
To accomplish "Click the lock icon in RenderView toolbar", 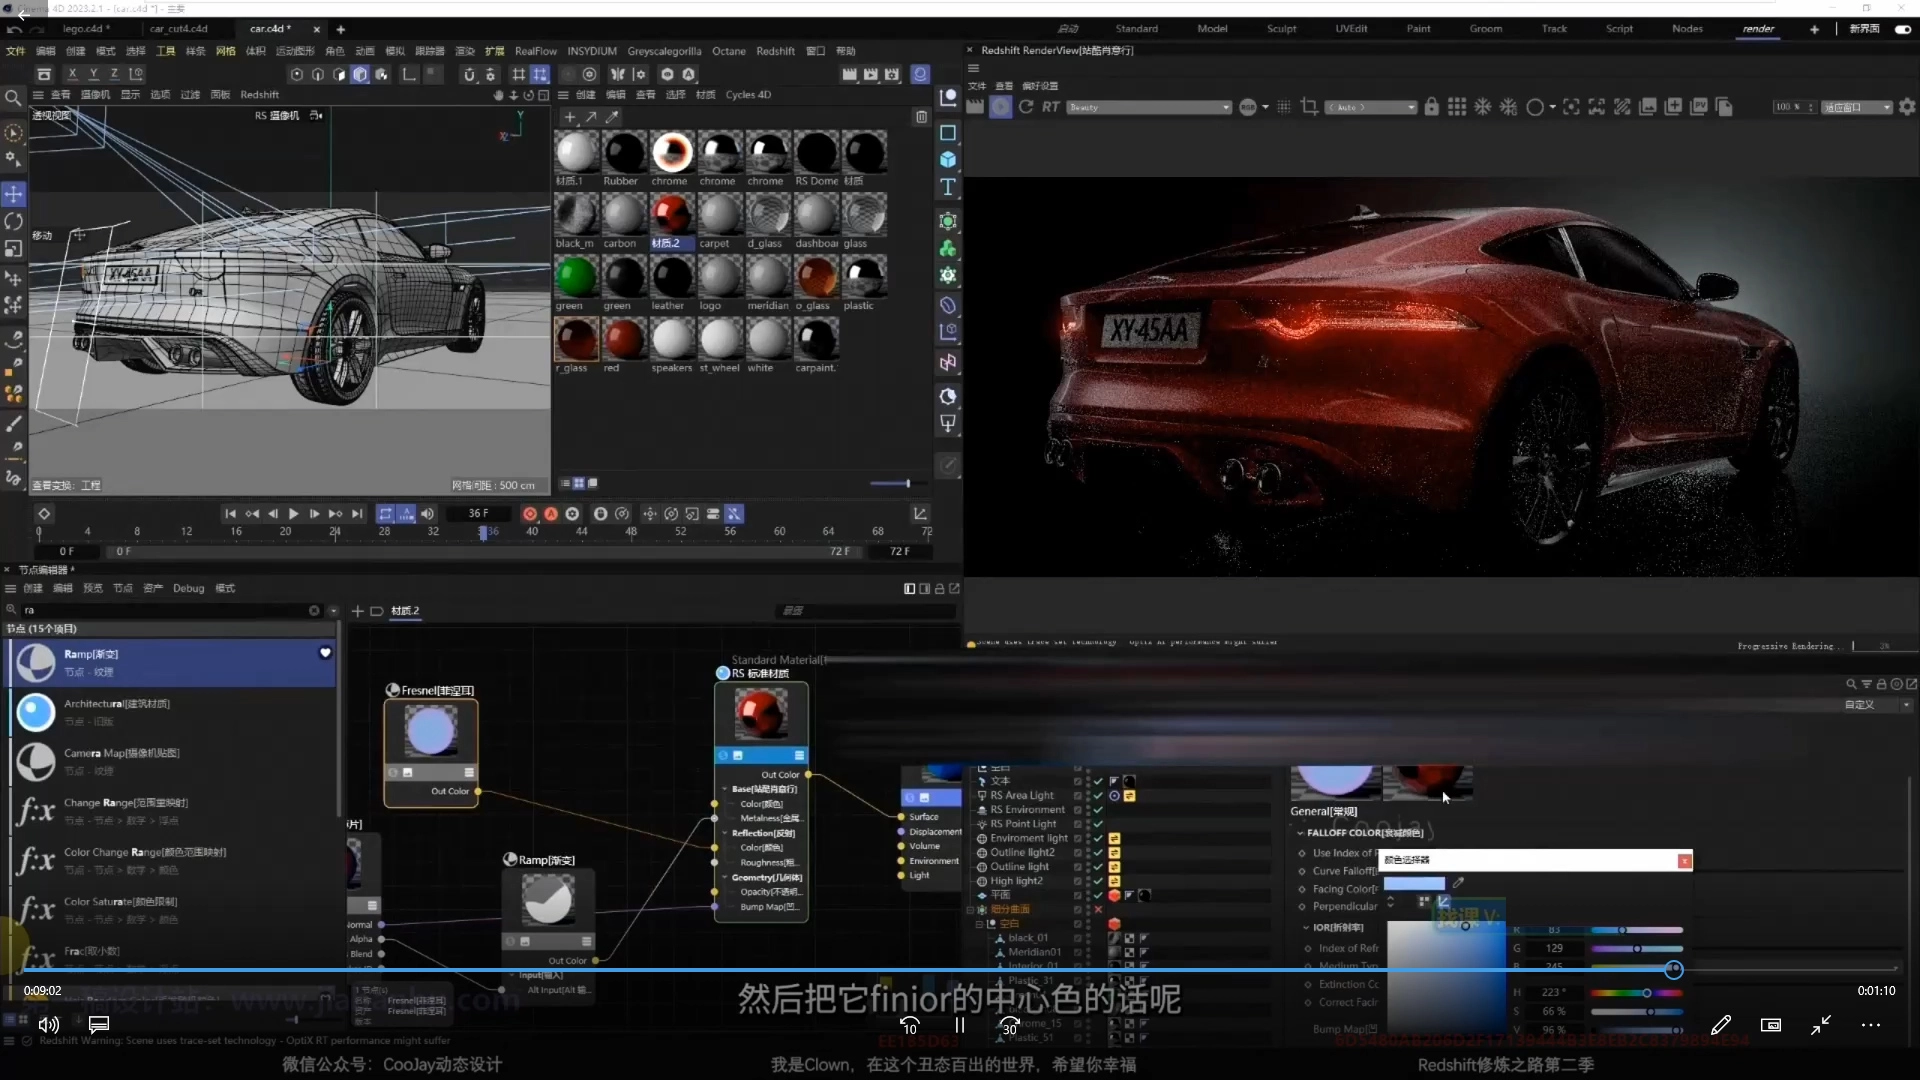I will [1431, 107].
